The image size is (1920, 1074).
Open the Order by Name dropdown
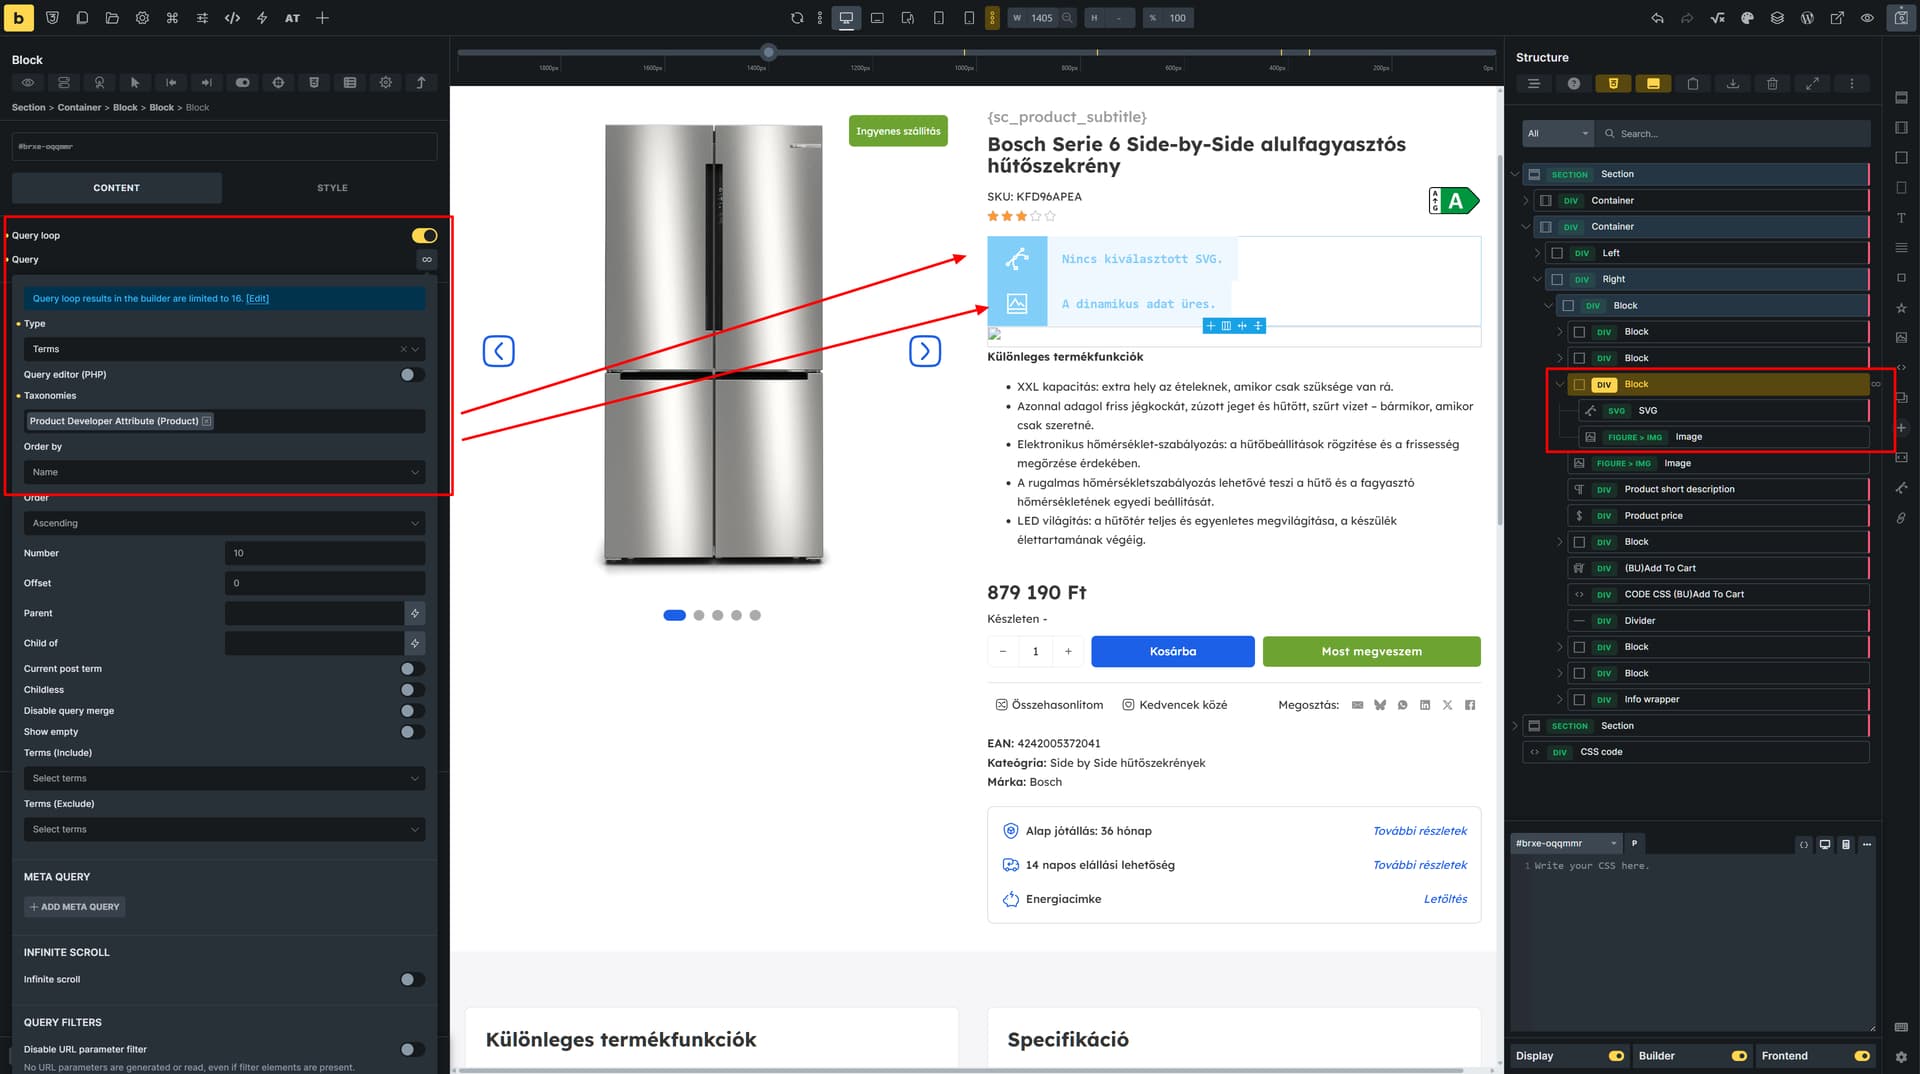[224, 472]
